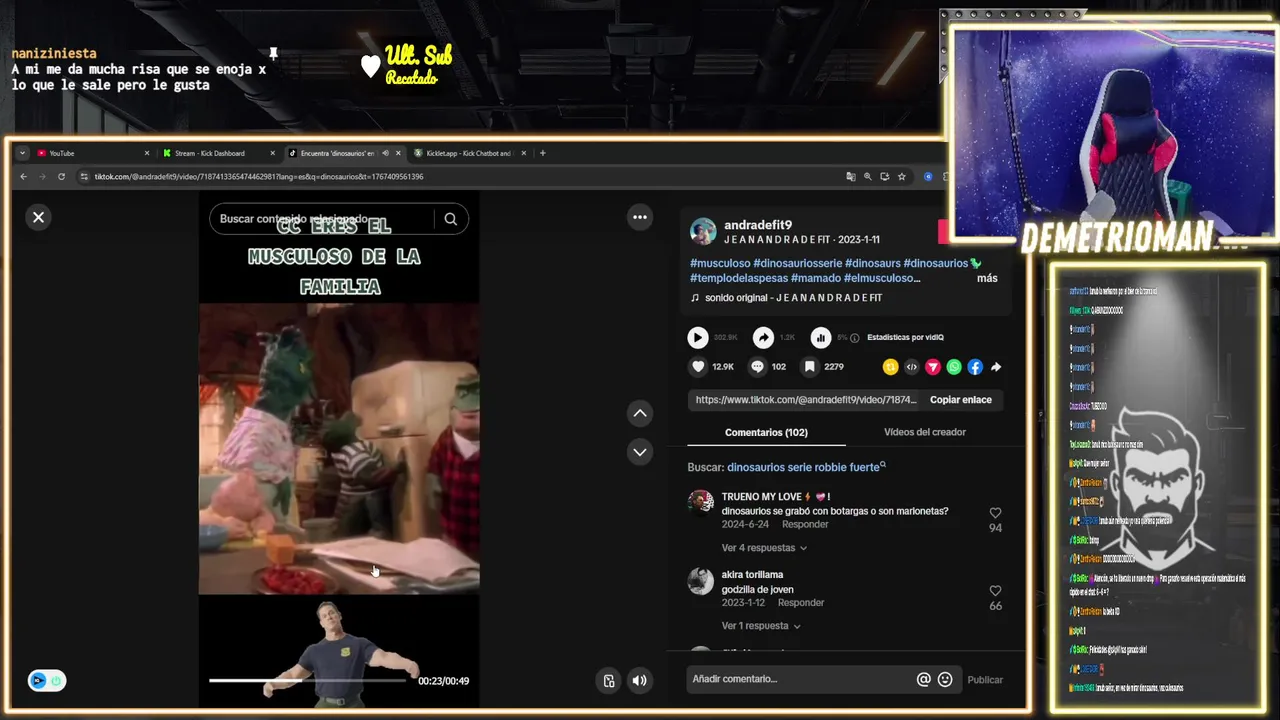
Task: Switch to the Kicklet.app browser tab
Action: [469, 153]
